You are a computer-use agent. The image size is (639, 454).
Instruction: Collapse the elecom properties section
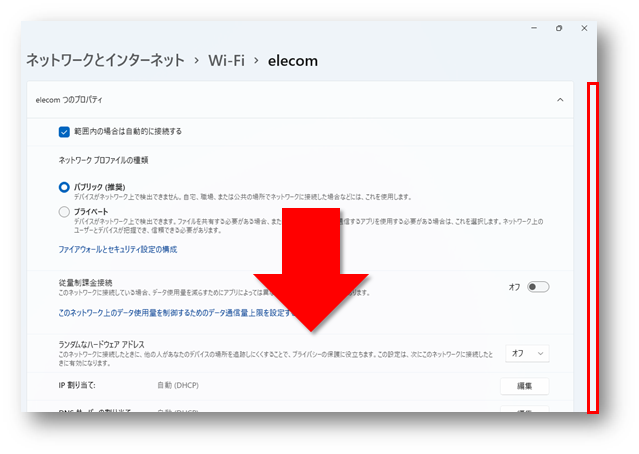click(560, 100)
